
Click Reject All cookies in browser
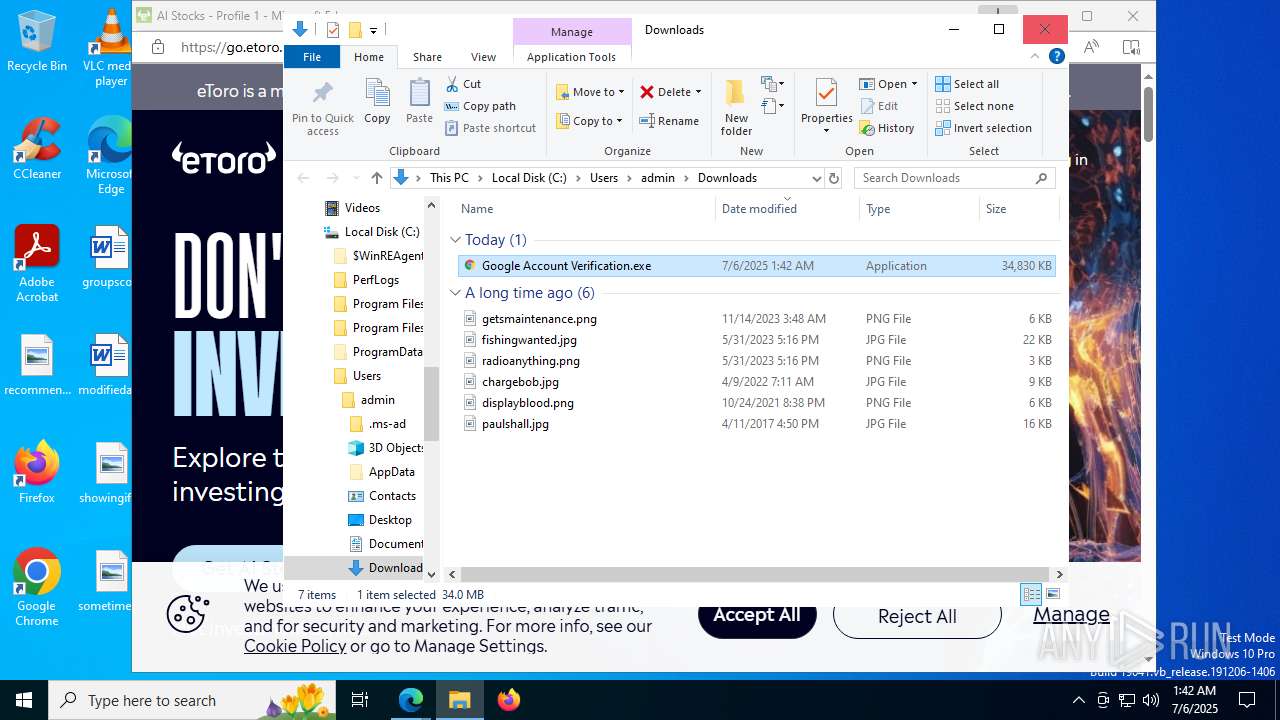pyautogui.click(x=917, y=616)
